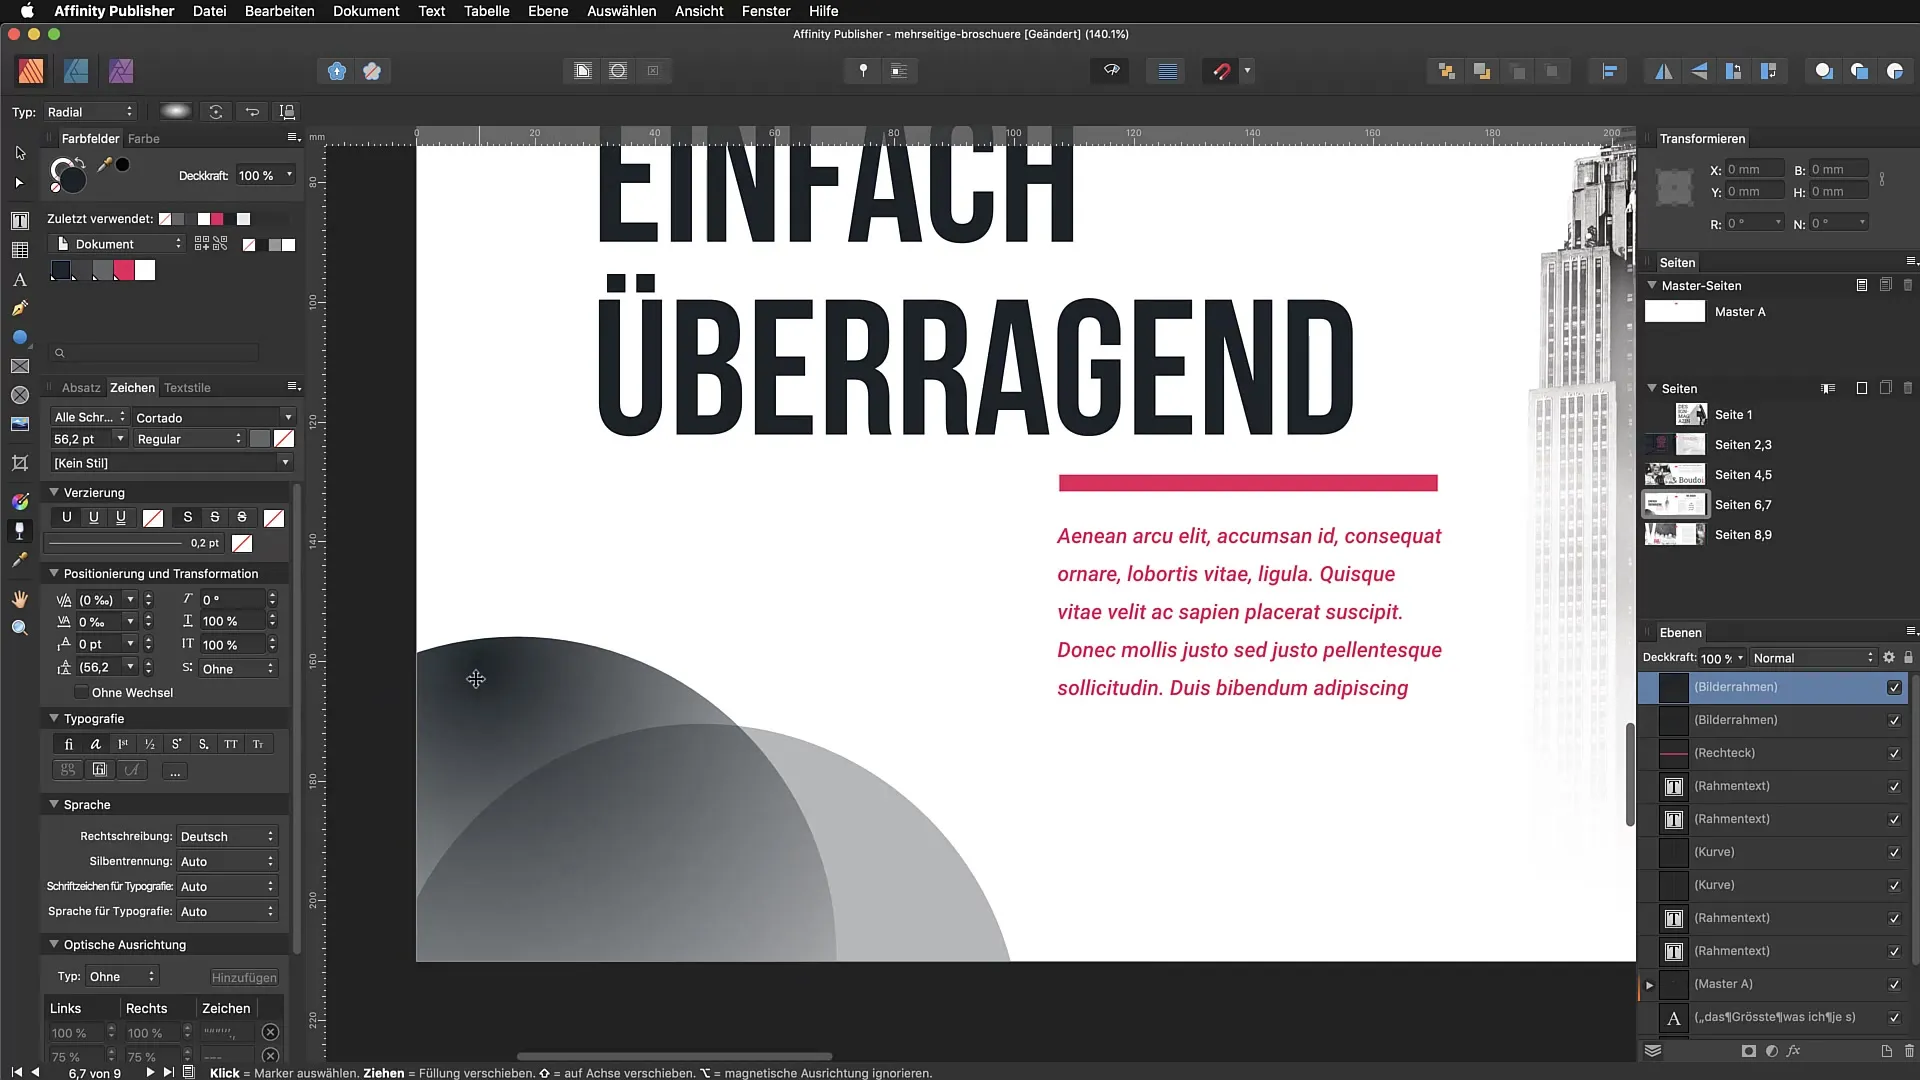Image resolution: width=1920 pixels, height=1080 pixels.
Task: Toggle visibility of the Rechteck layer
Action: [x=1894, y=753]
